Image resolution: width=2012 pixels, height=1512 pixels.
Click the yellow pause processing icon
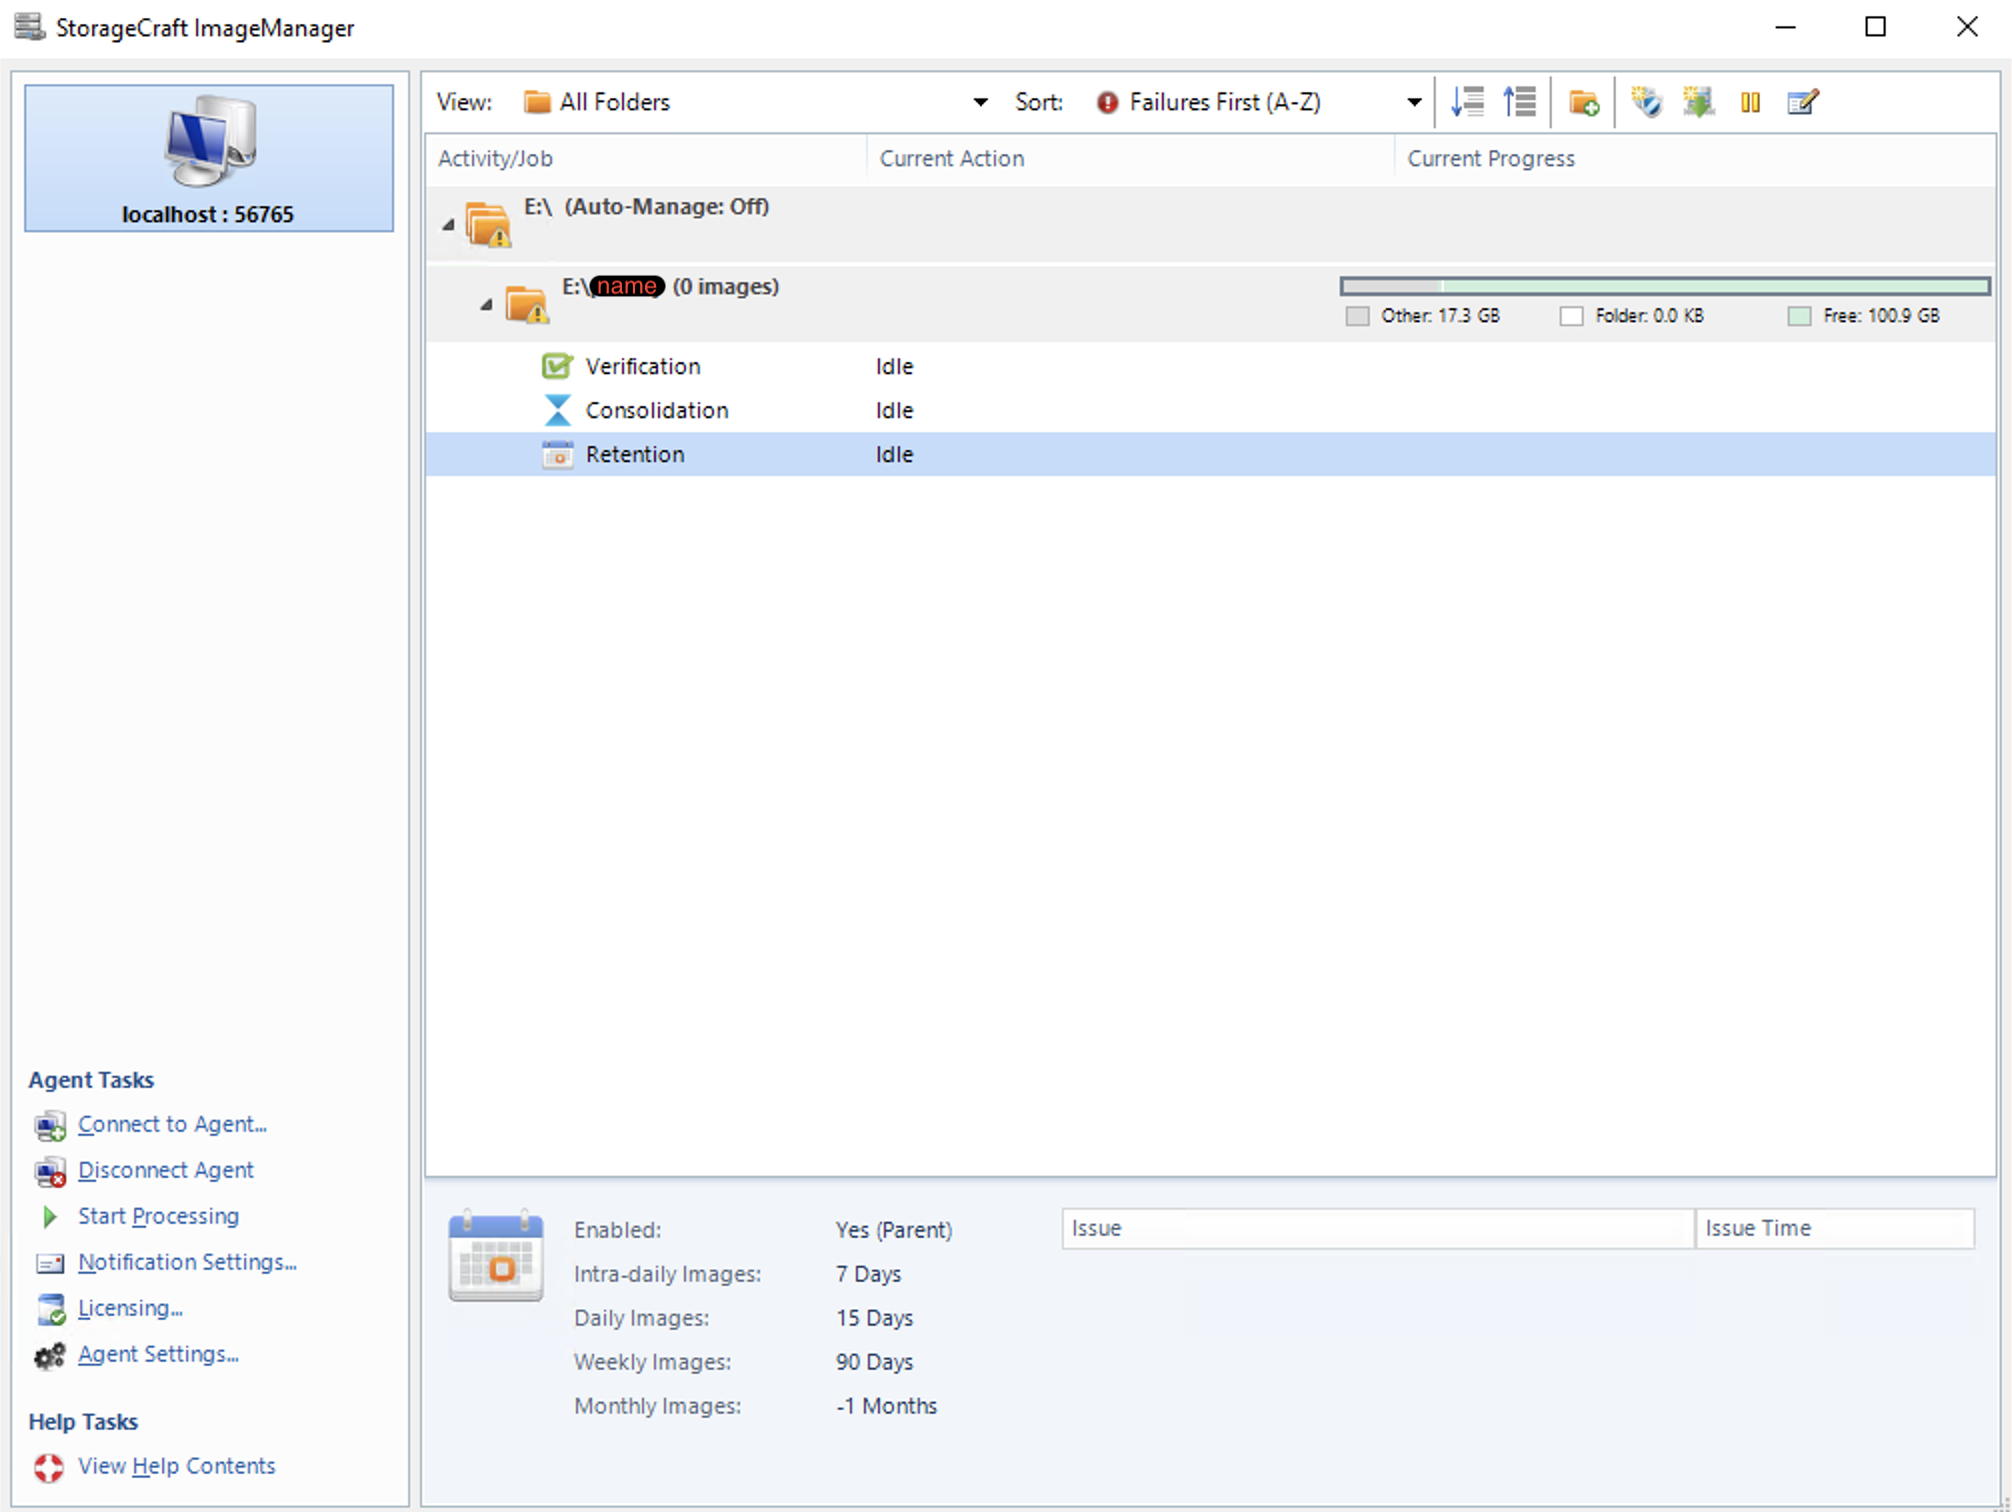pos(1750,102)
